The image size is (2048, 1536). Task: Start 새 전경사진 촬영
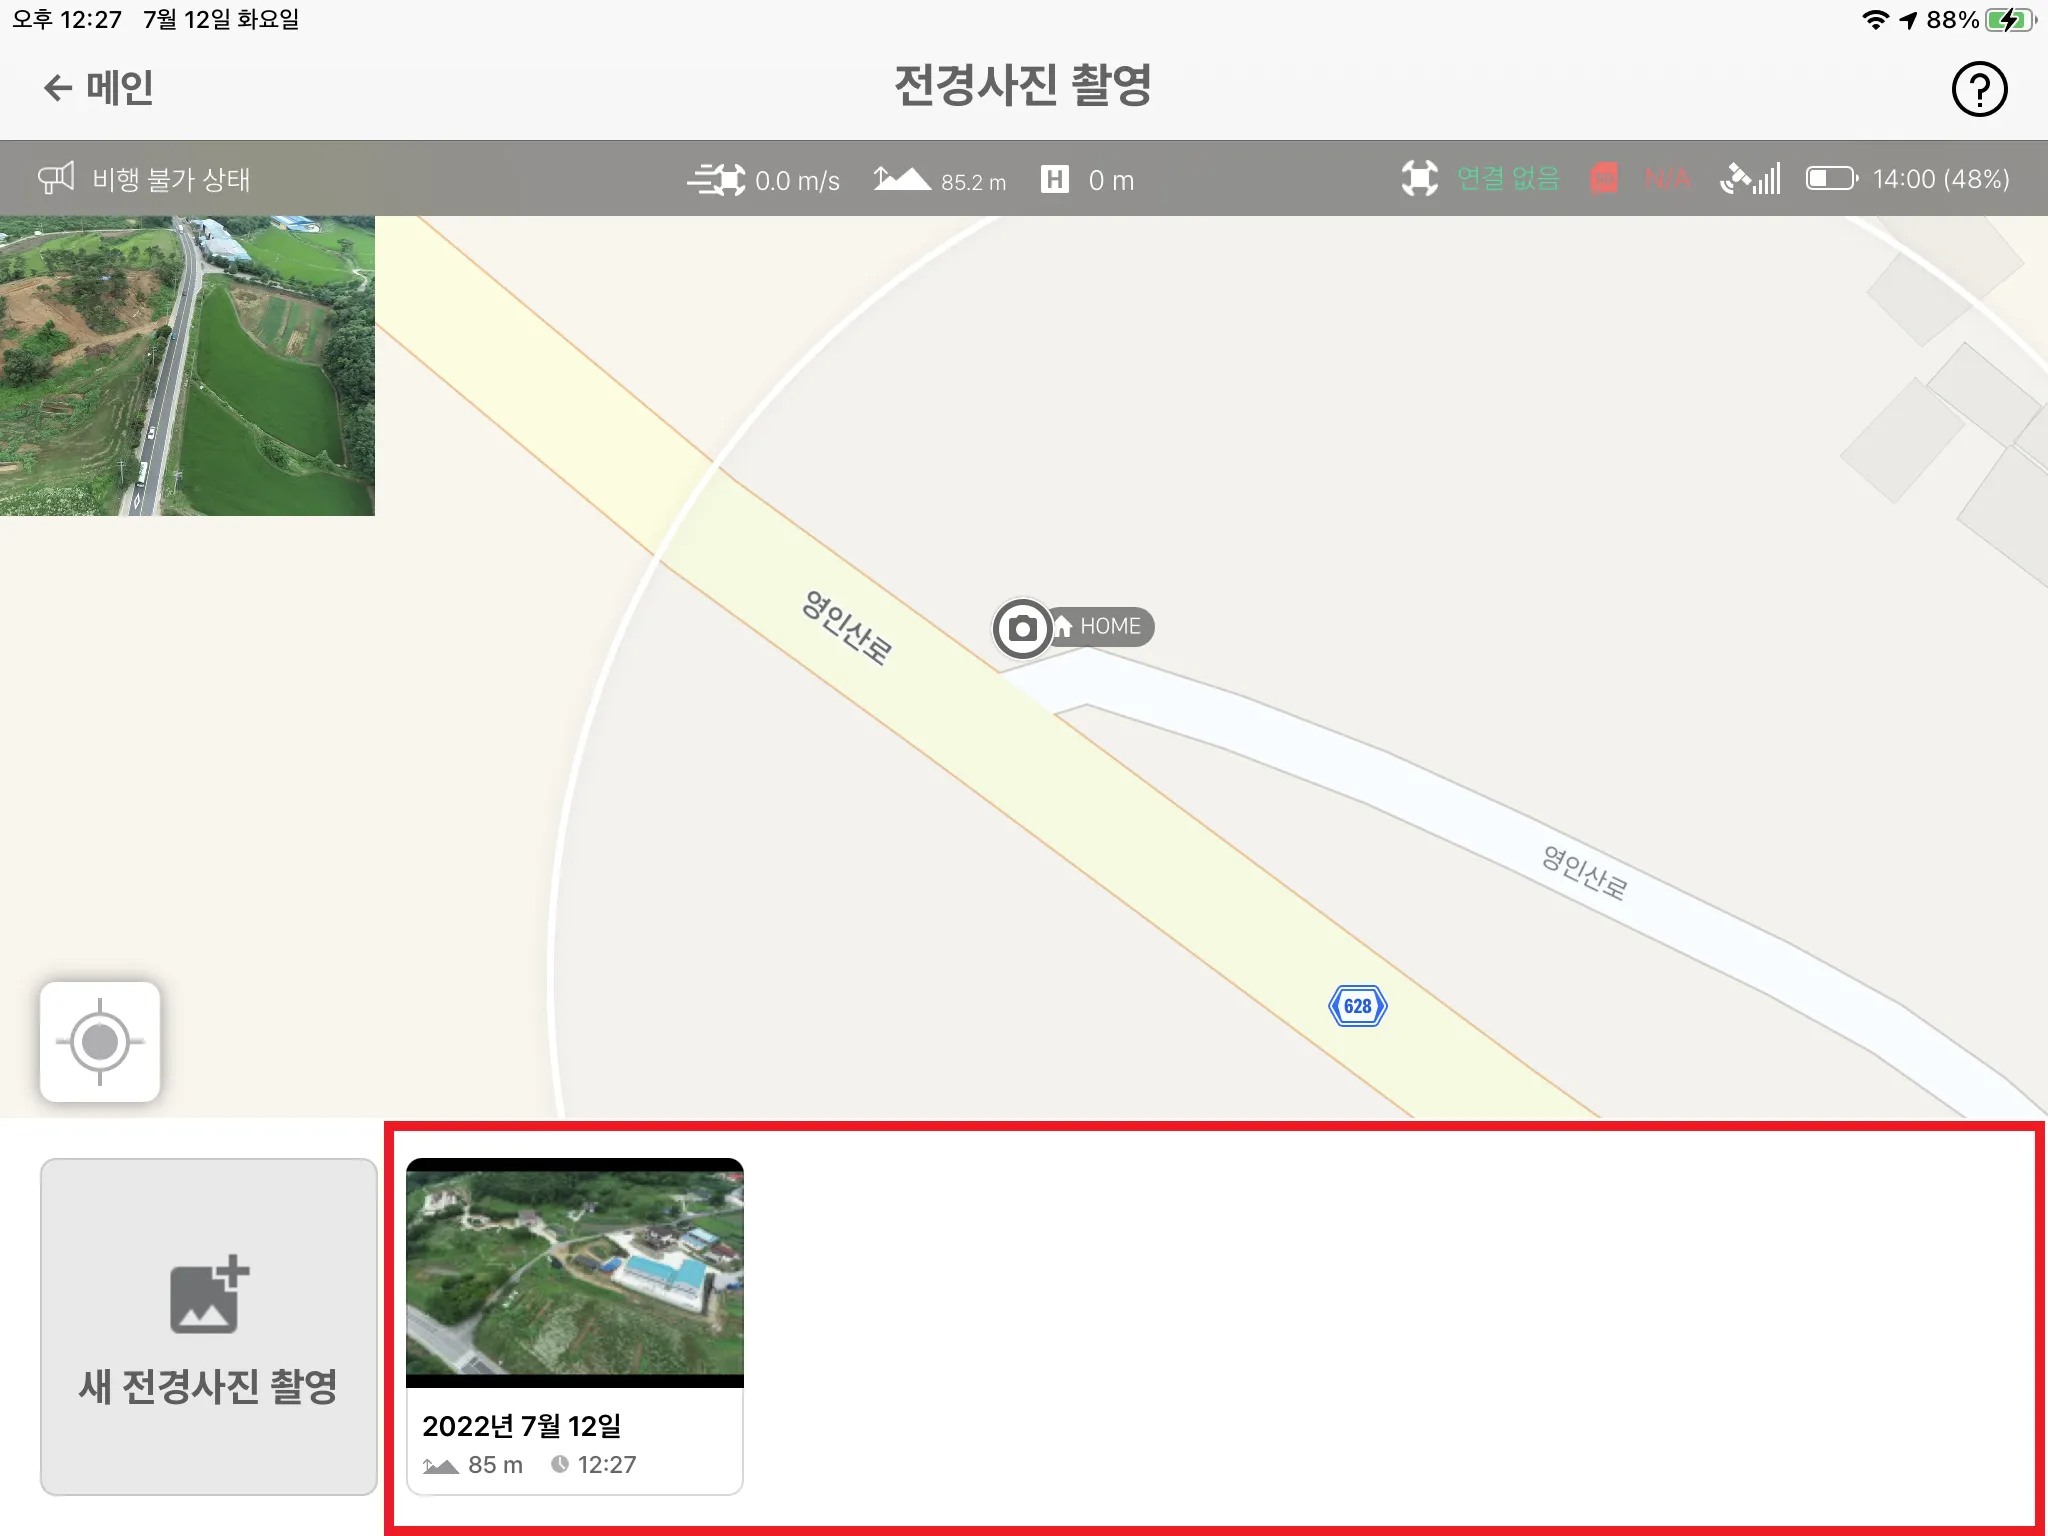click(209, 1327)
